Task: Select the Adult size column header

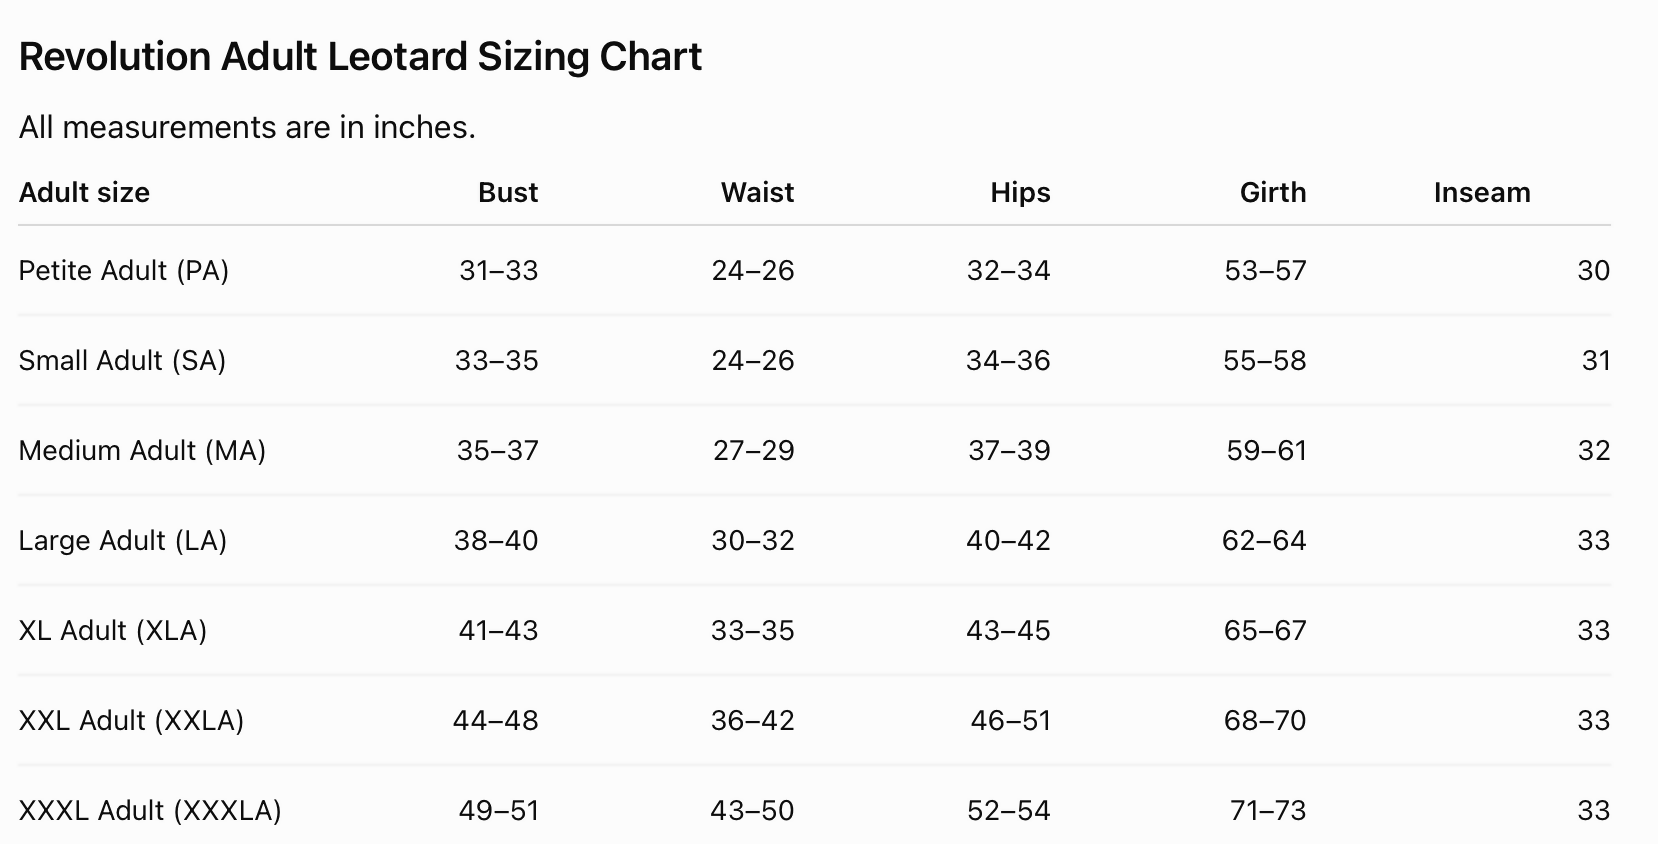Action: pyautogui.click(x=84, y=192)
